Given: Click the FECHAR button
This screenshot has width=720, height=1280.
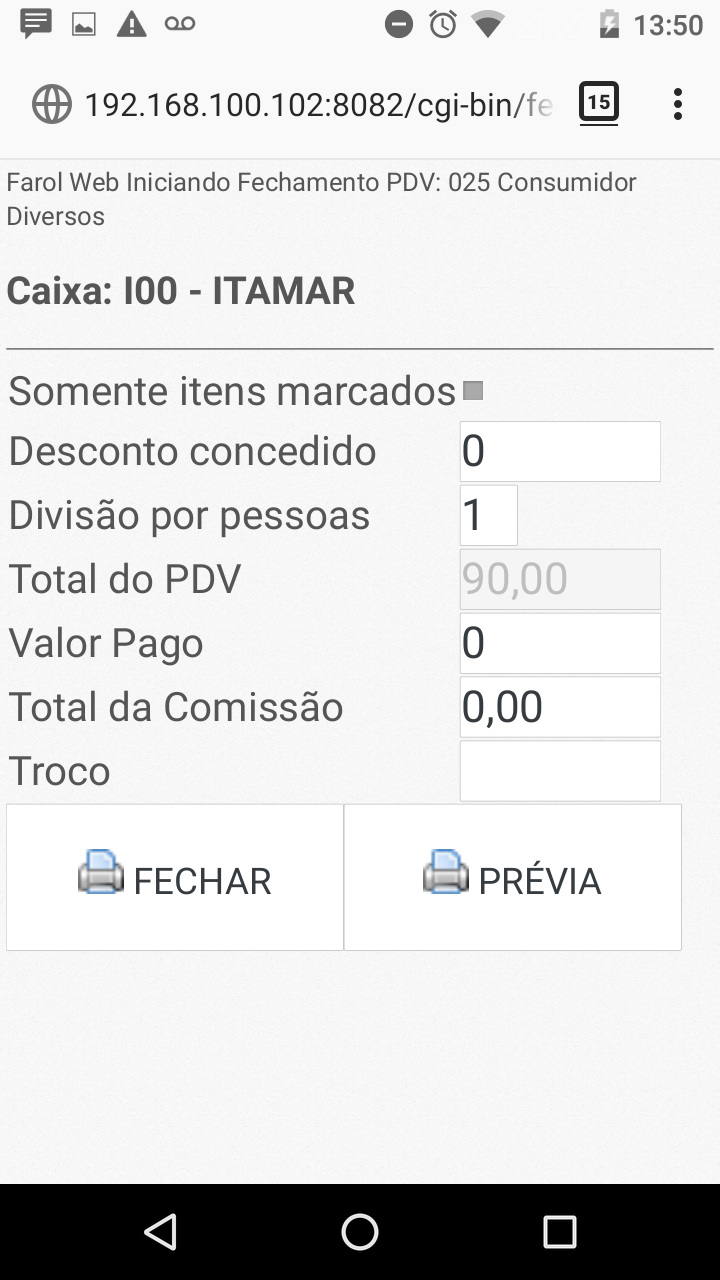Looking at the screenshot, I should 175,878.
